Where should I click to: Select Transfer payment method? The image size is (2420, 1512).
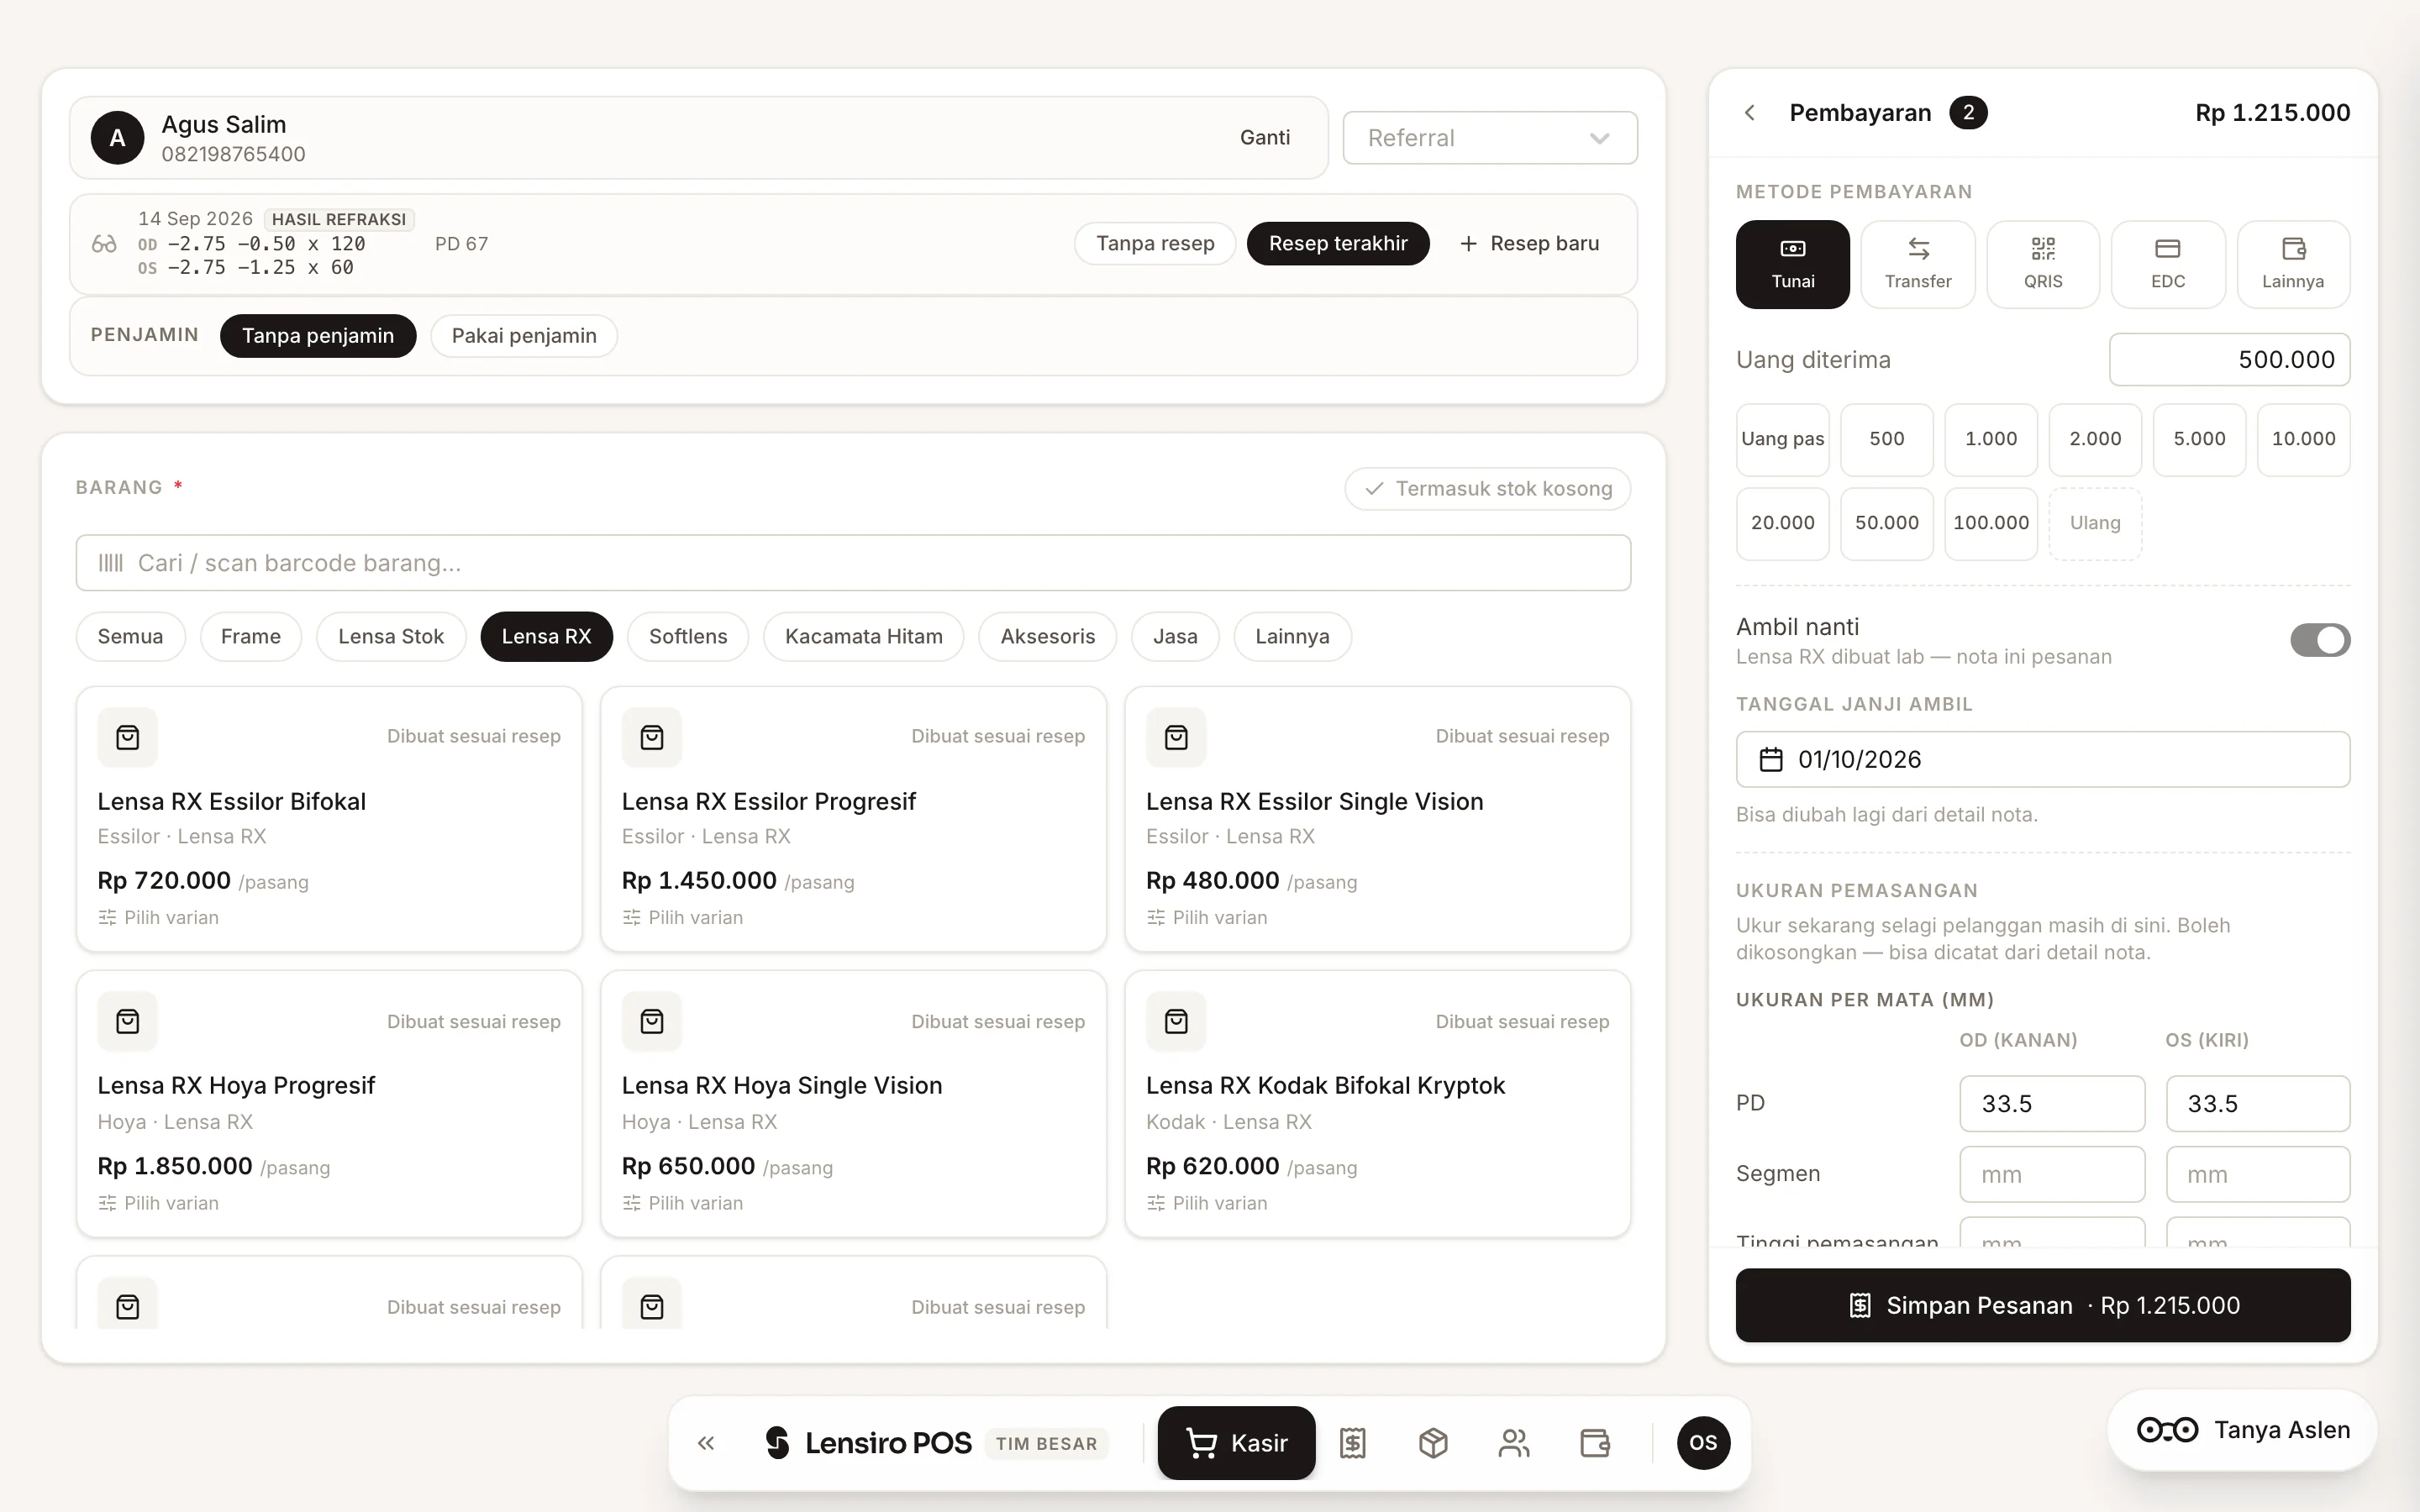point(1918,265)
